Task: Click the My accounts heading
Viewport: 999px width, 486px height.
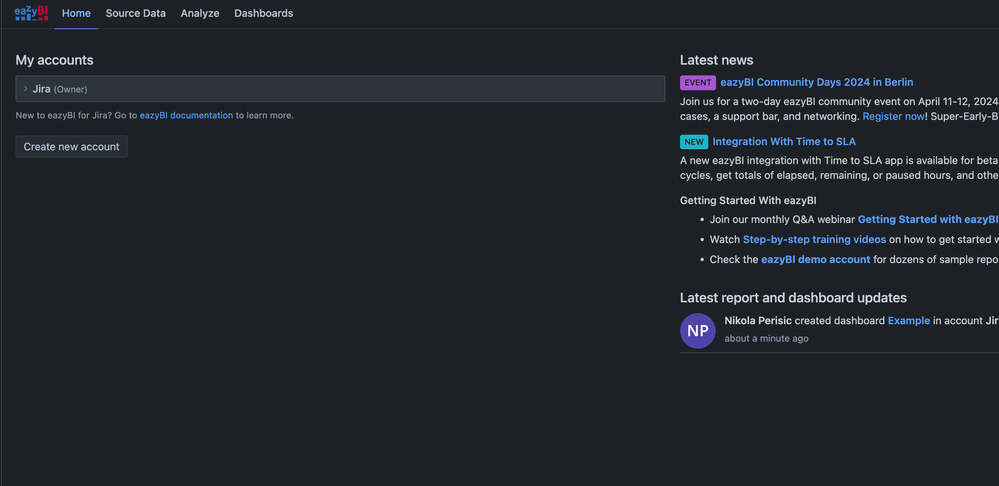Action: [55, 60]
